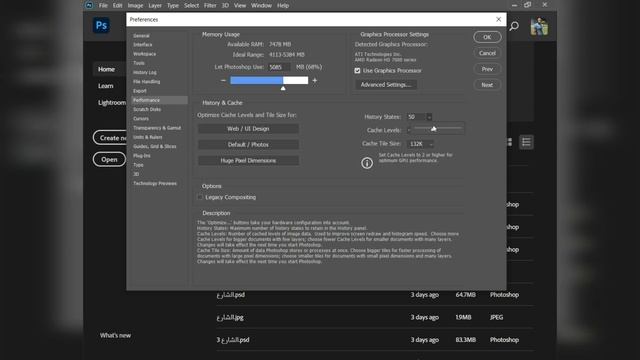The width and height of the screenshot is (640, 360).
Task: Open the Layer menu
Action: click(x=155, y=5)
